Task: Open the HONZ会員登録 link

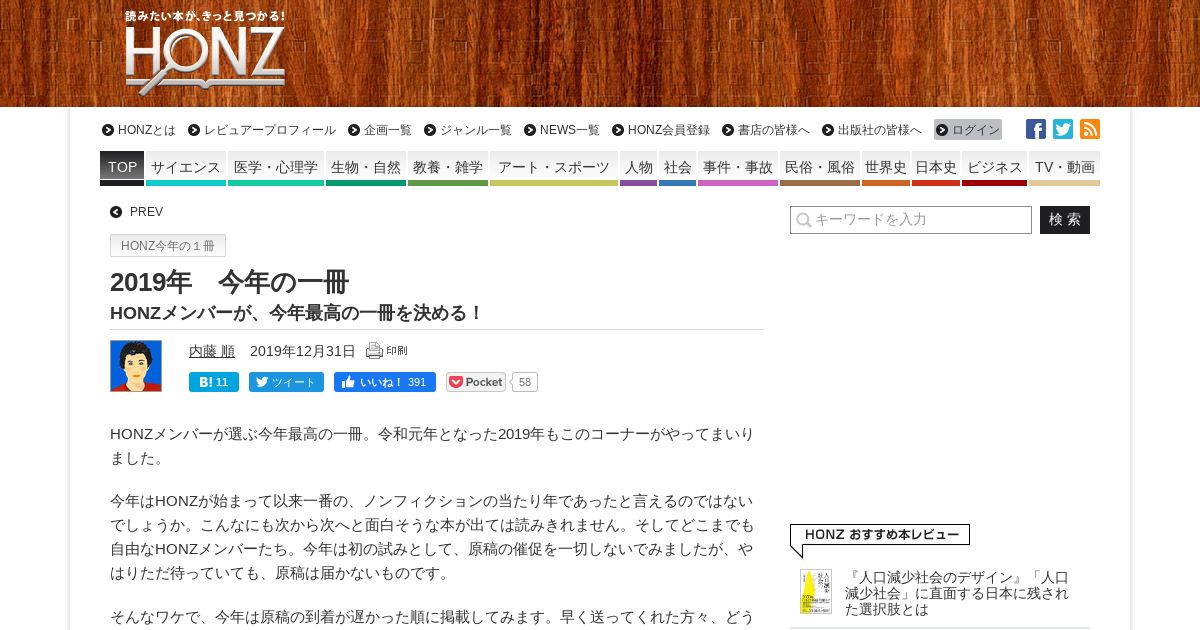Action: click(661, 130)
